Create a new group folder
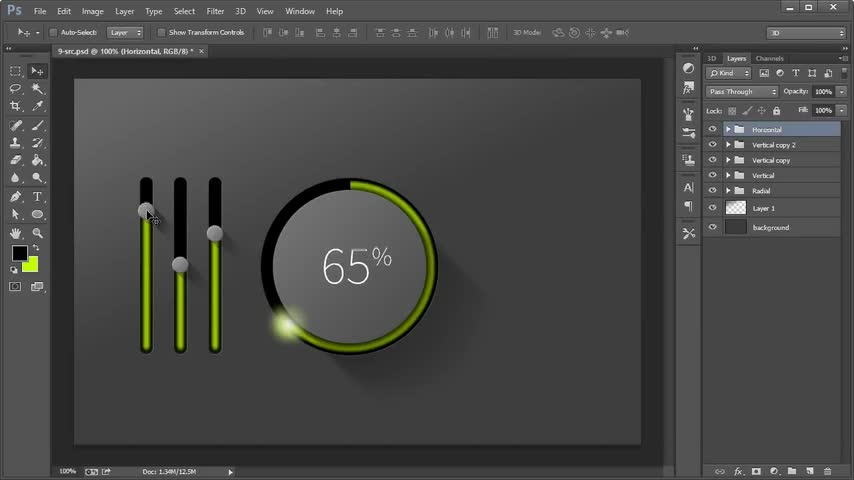Viewport: 854px width, 480px height. [792, 471]
